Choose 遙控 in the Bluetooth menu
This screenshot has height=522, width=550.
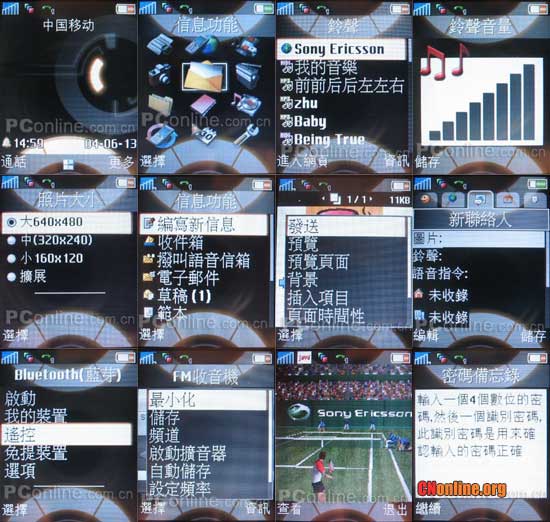(x=67, y=434)
